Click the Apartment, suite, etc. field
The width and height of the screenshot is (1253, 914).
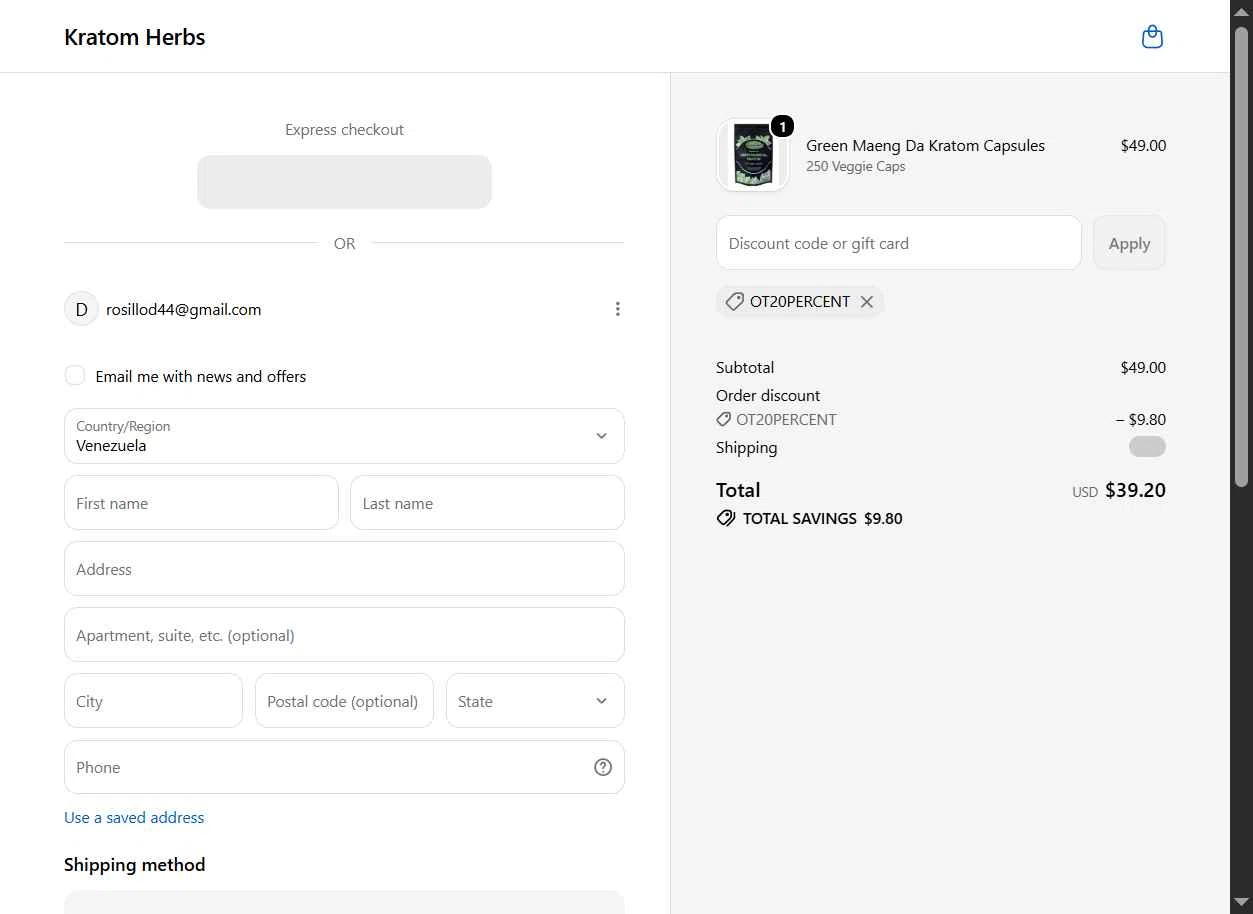(344, 635)
